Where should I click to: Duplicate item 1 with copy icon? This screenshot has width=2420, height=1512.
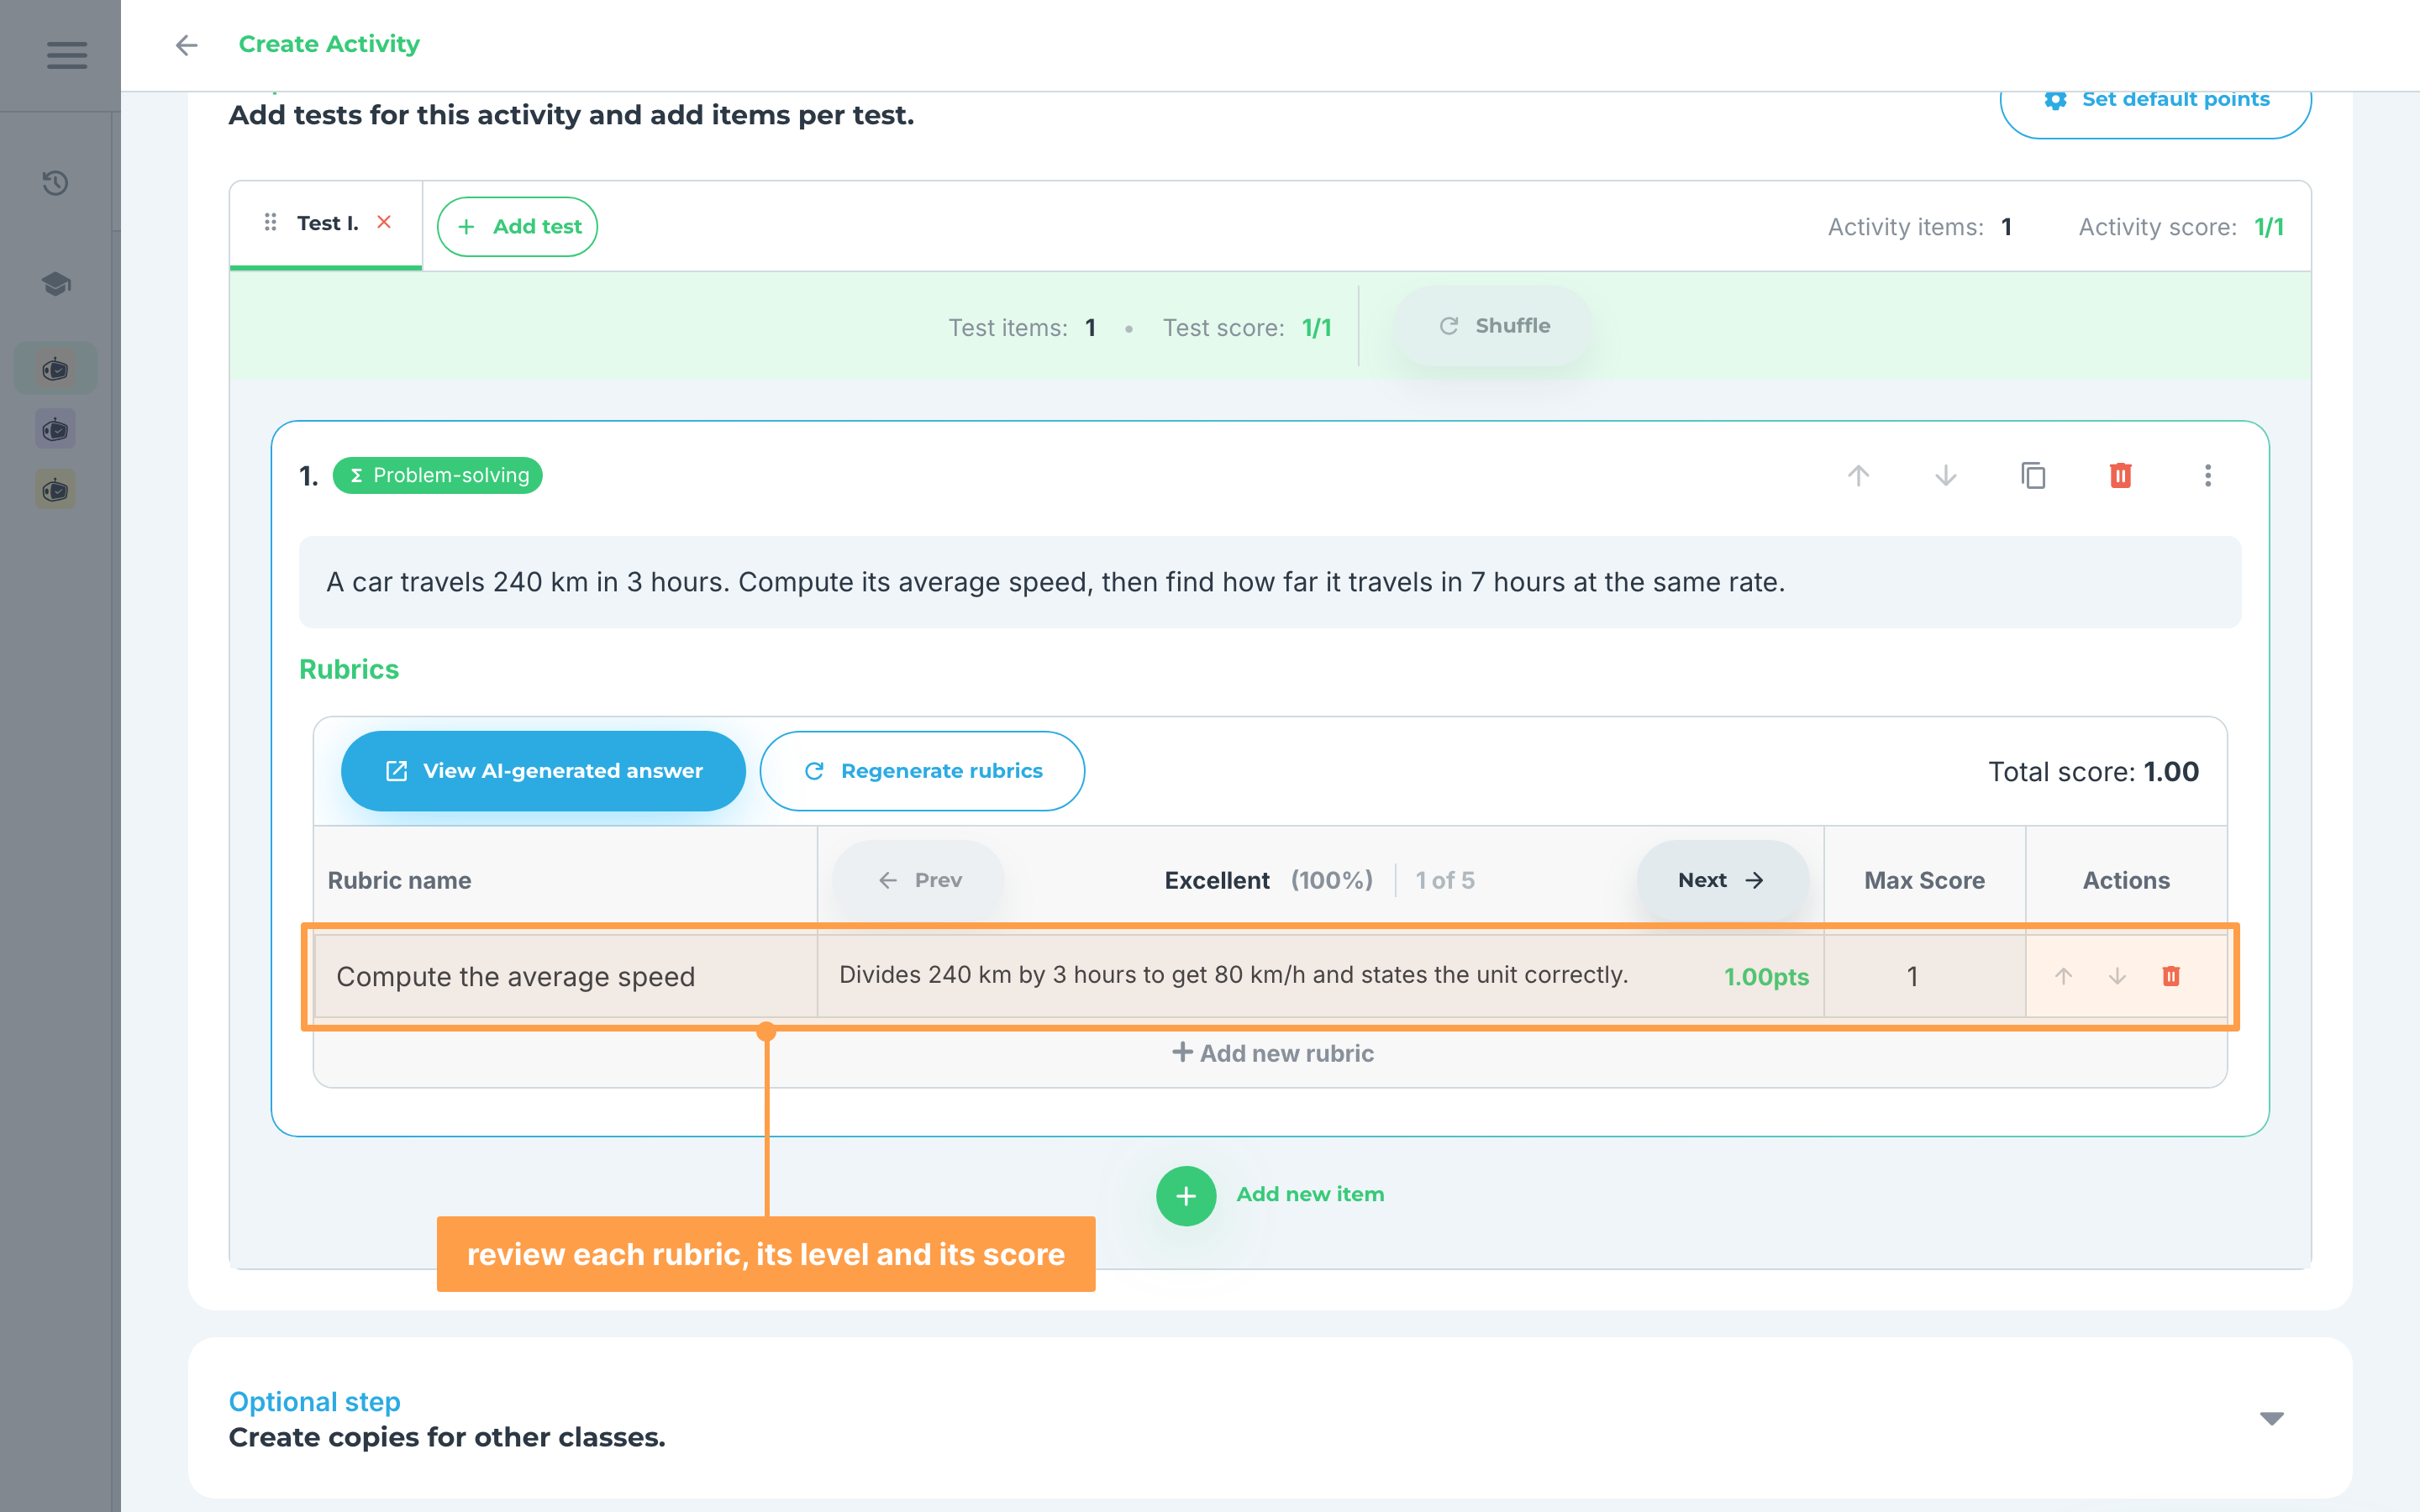pos(2033,475)
